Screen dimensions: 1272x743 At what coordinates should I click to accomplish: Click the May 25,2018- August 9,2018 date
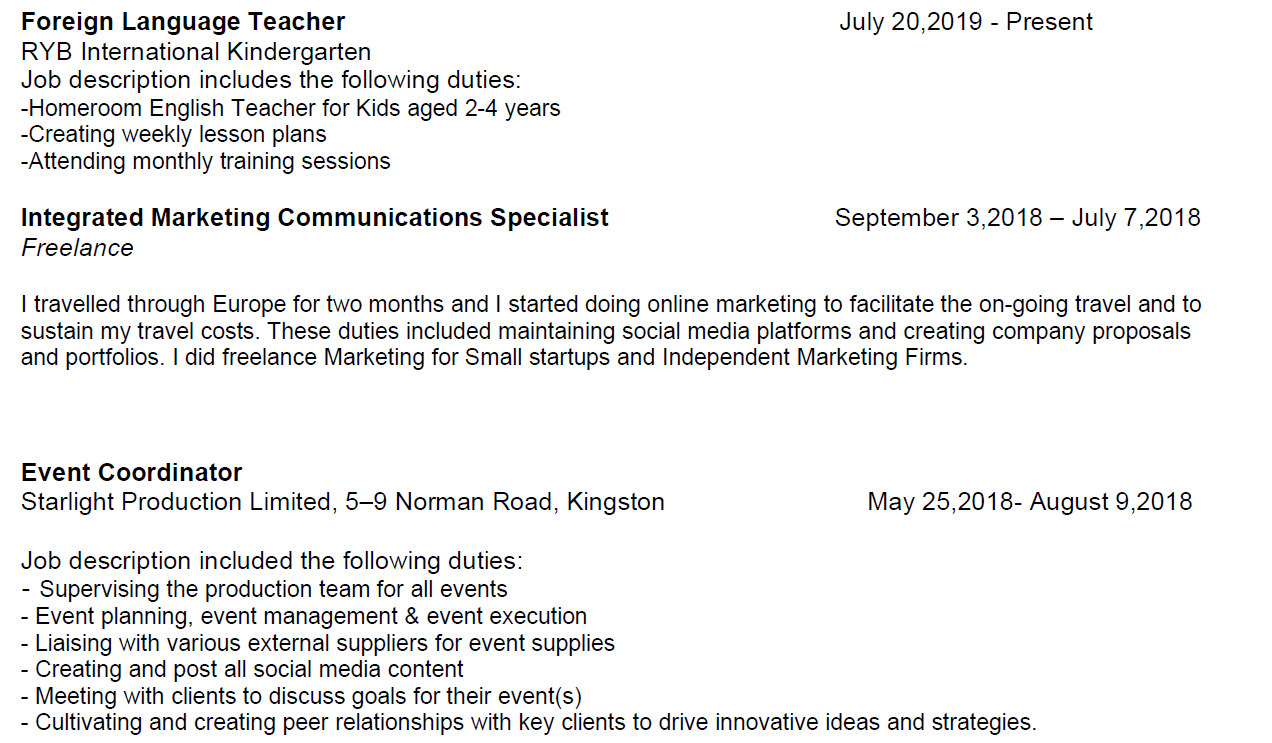click(1029, 502)
